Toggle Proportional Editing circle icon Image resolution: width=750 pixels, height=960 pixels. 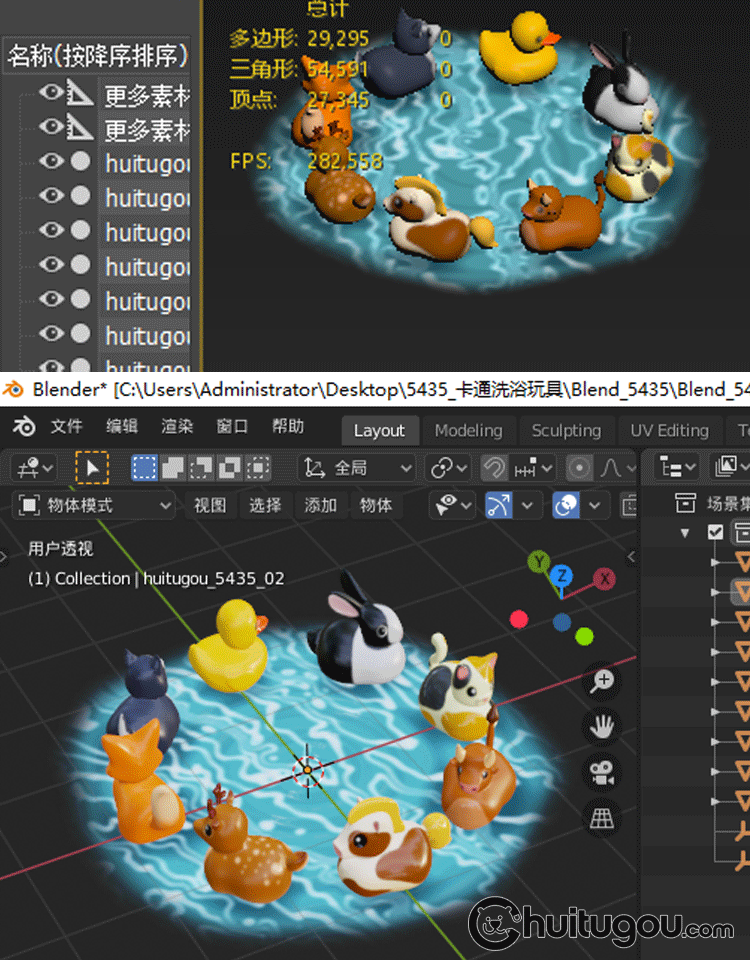(579, 468)
